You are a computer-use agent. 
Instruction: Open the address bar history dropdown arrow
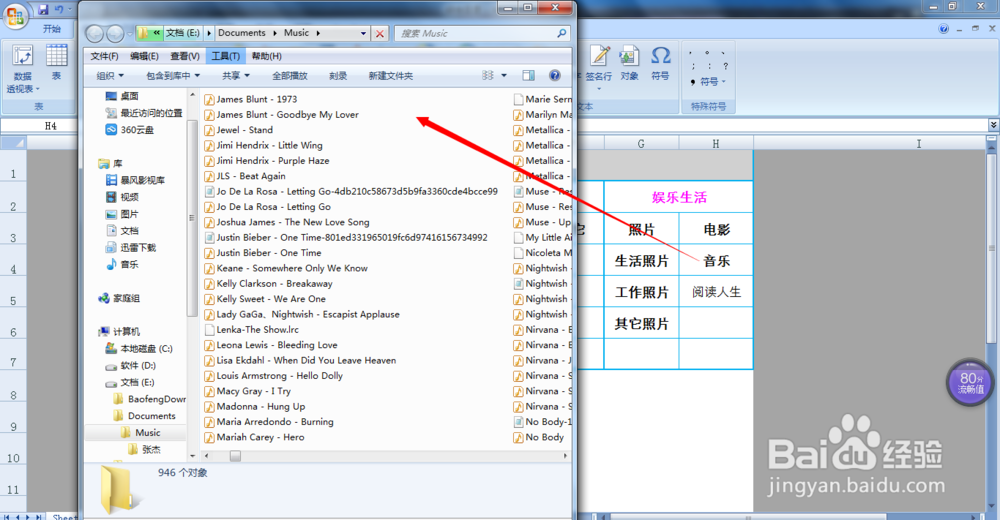(364, 33)
